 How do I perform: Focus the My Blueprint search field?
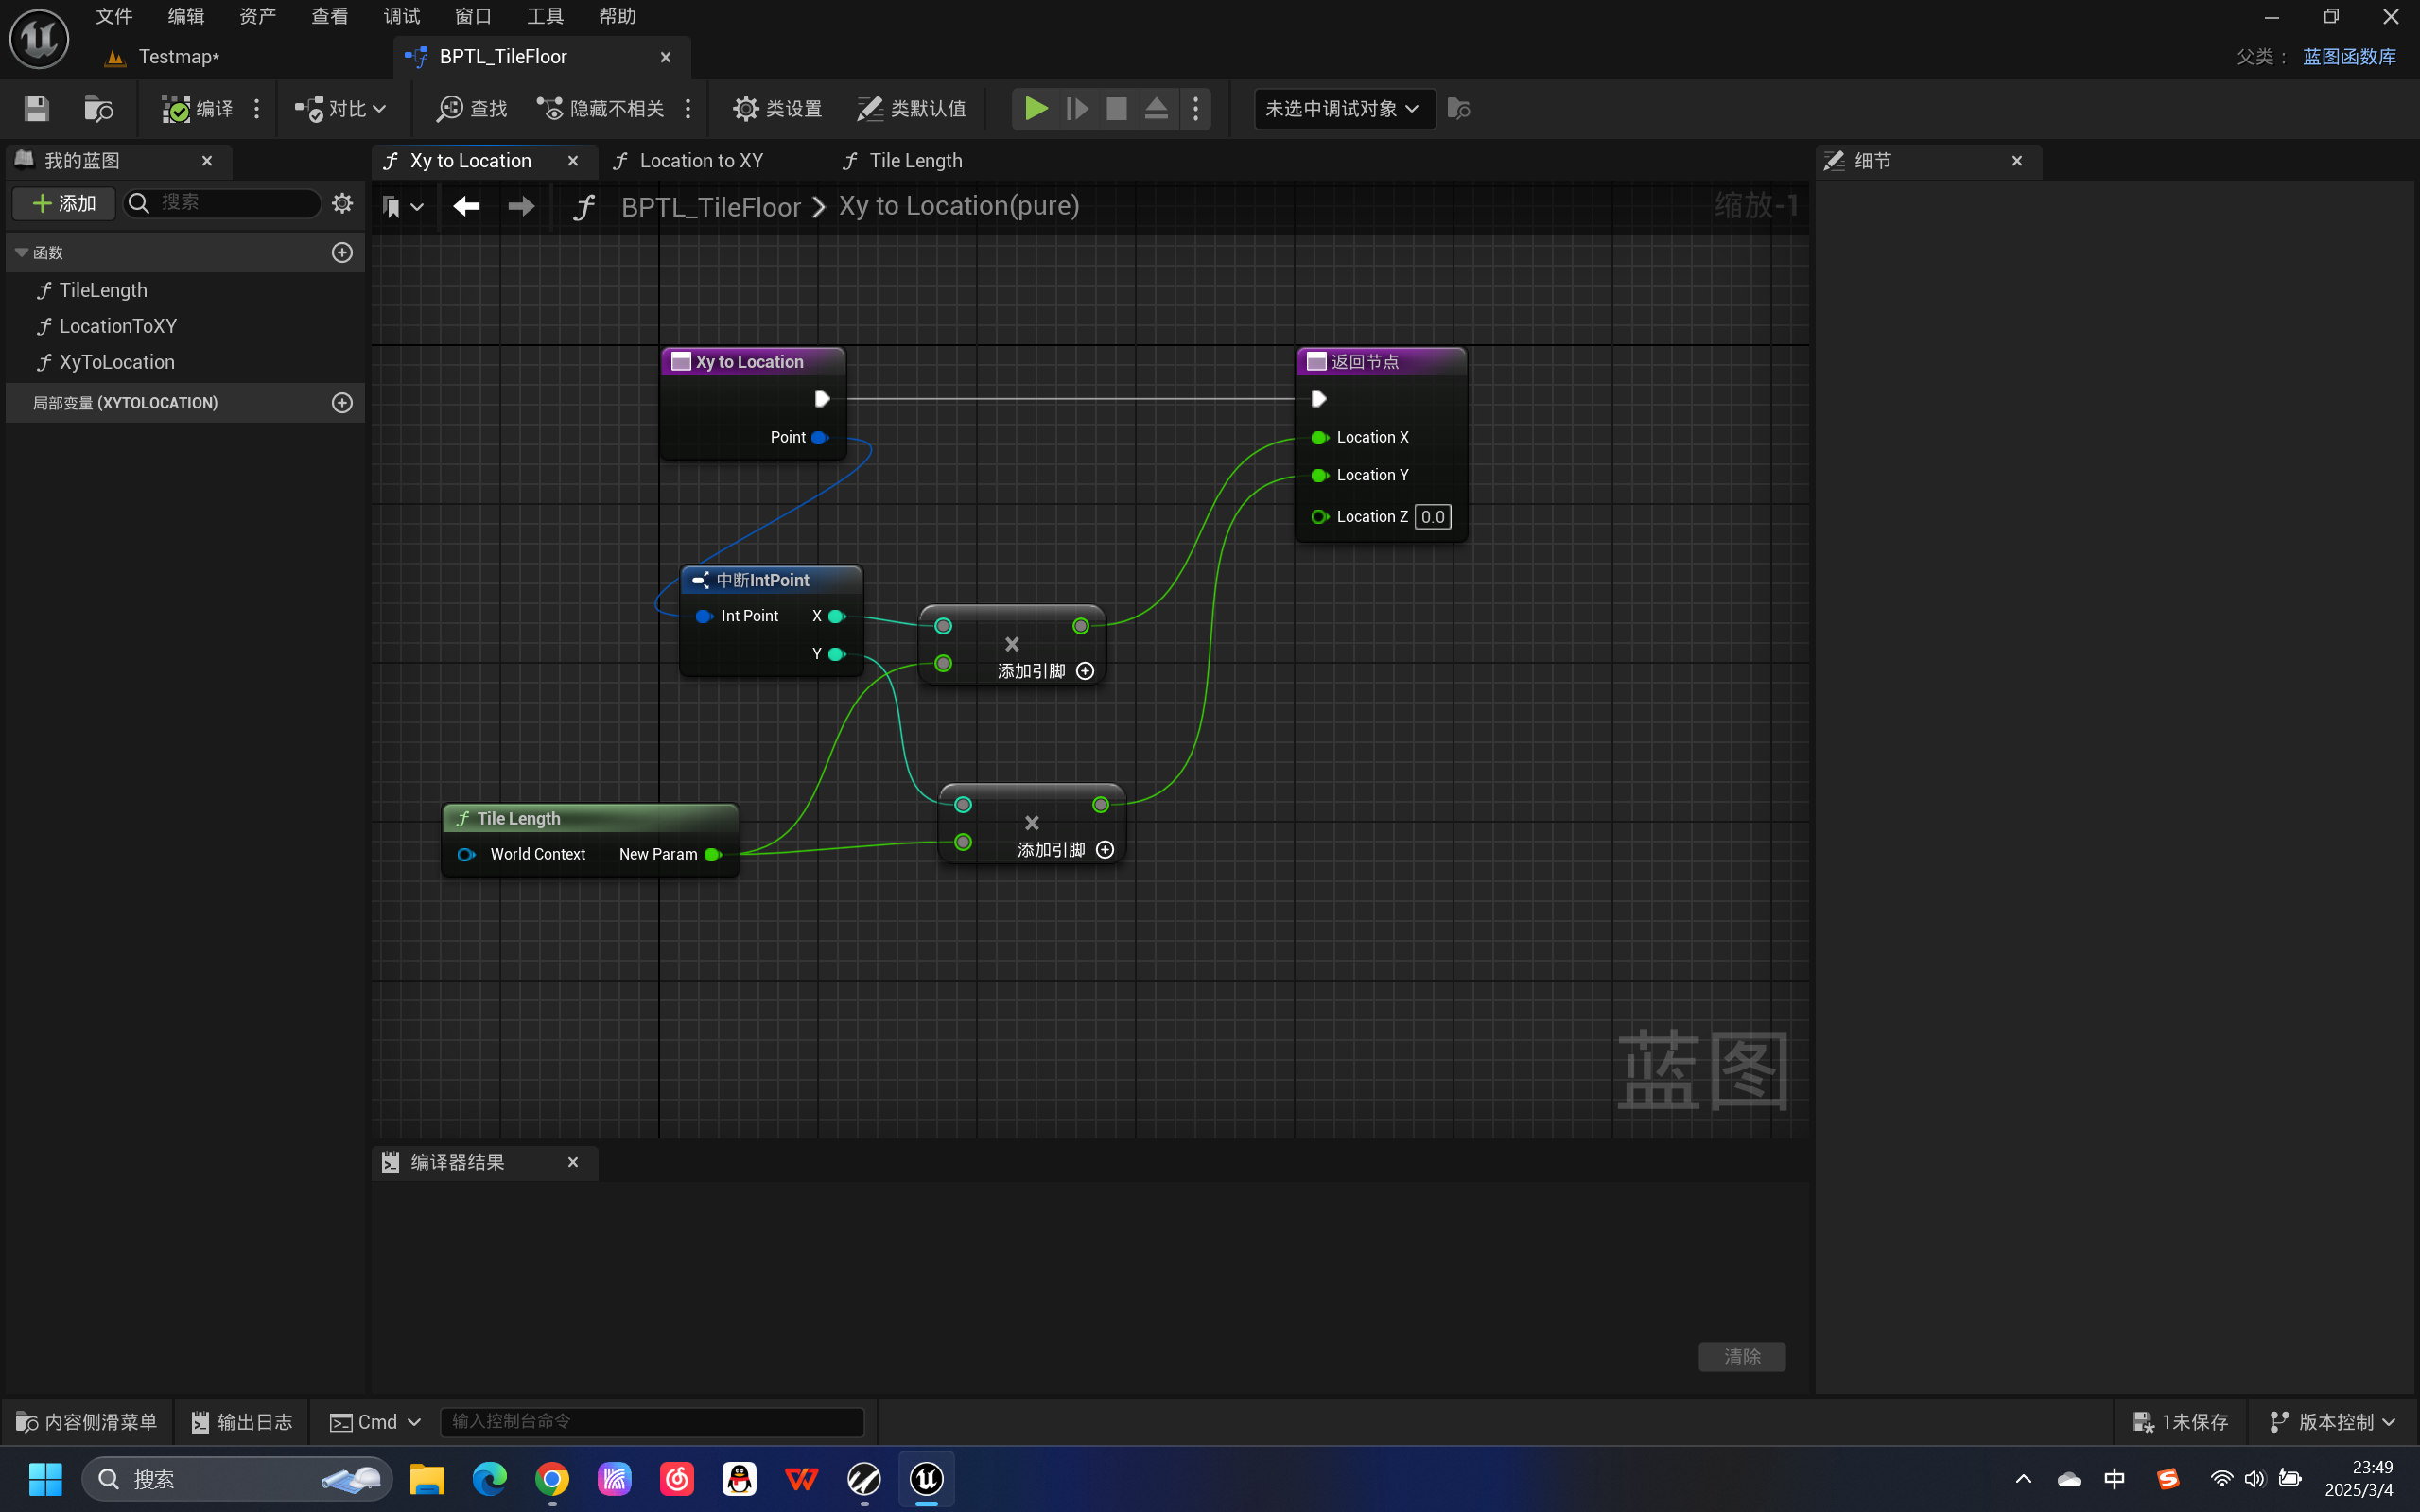[222, 203]
